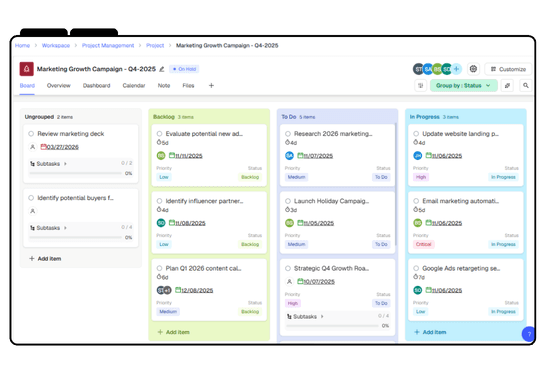540x384 pixels.
Task: Click assignee icon on Review marketing deck
Action: [33, 147]
